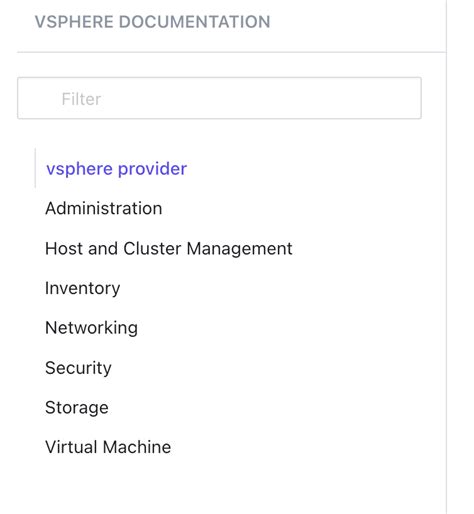Expand Host and Cluster Management category
Image resolution: width=474 pixels, height=514 pixels.
169,248
